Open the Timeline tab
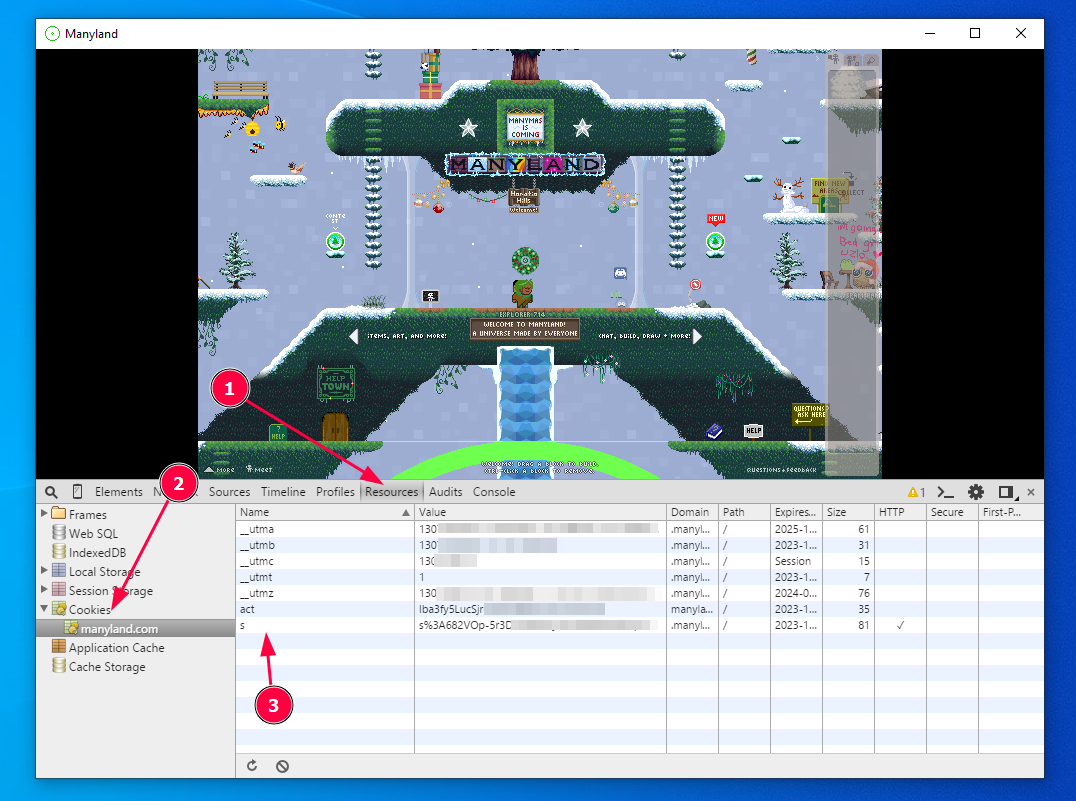Image resolution: width=1076 pixels, height=801 pixels. click(283, 492)
